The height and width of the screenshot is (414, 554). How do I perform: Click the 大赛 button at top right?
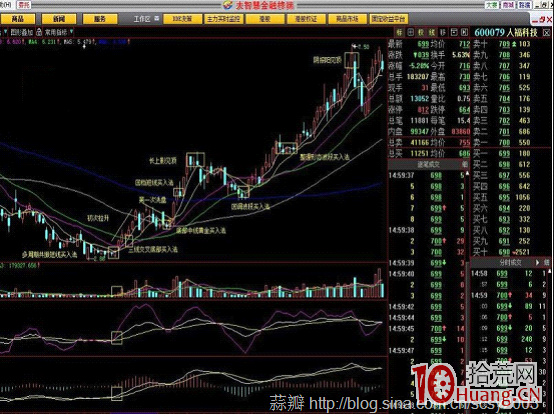[491, 5]
